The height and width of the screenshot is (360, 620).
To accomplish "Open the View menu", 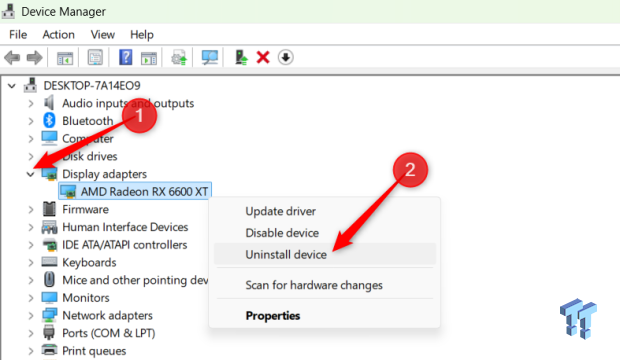I will point(102,35).
